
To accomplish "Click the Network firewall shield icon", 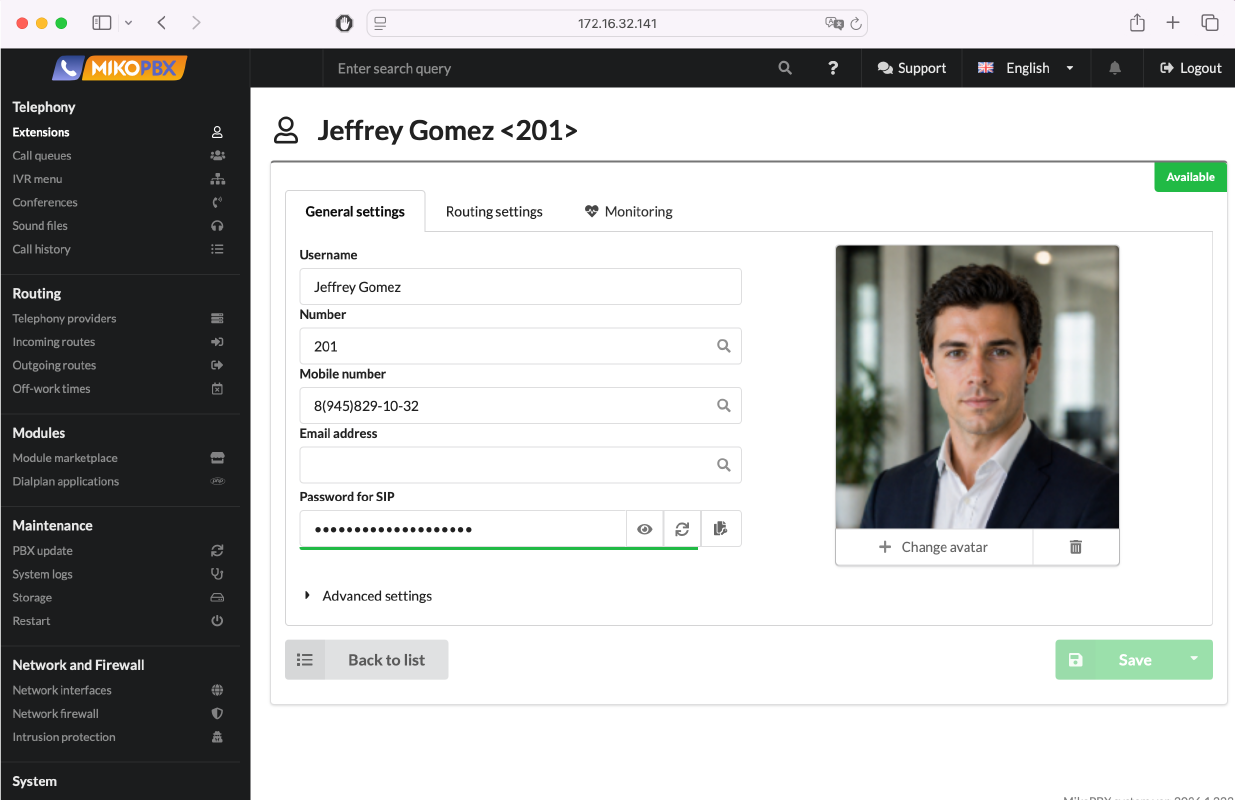I will point(217,714).
